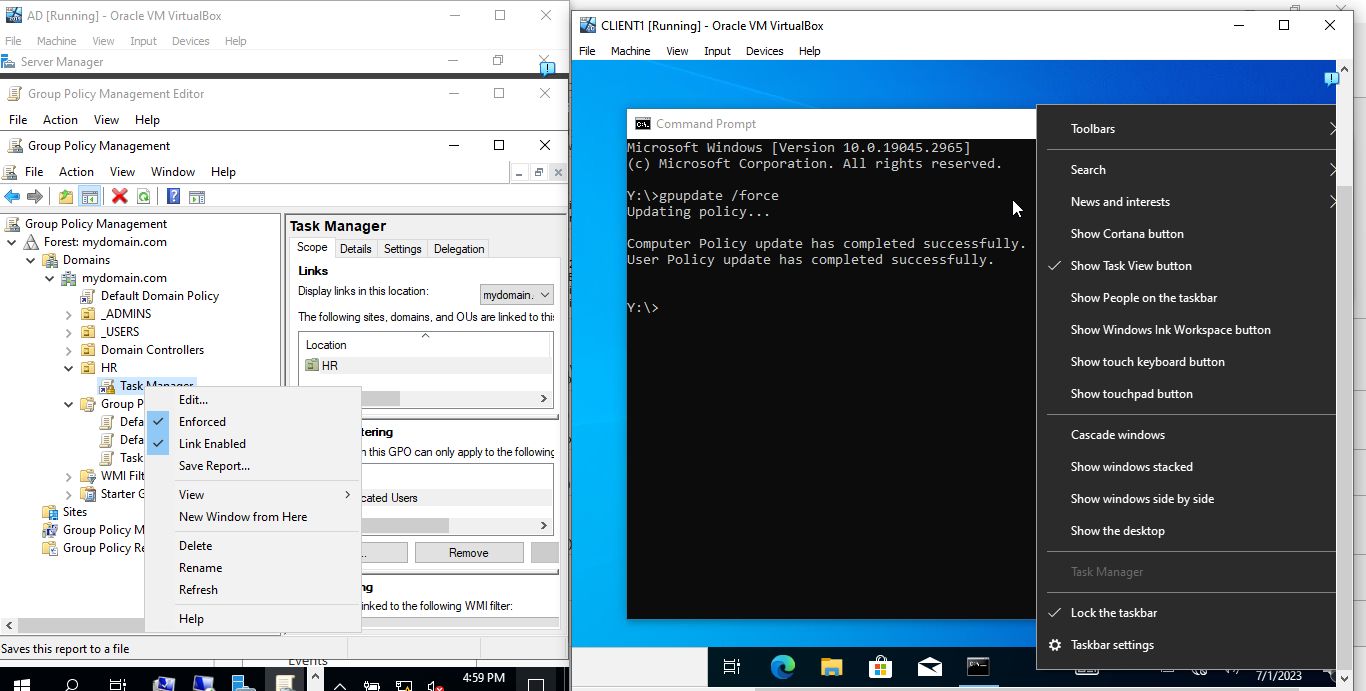Click the Default Domain Policy icon in tree
This screenshot has height=691, width=1366.
point(89,296)
